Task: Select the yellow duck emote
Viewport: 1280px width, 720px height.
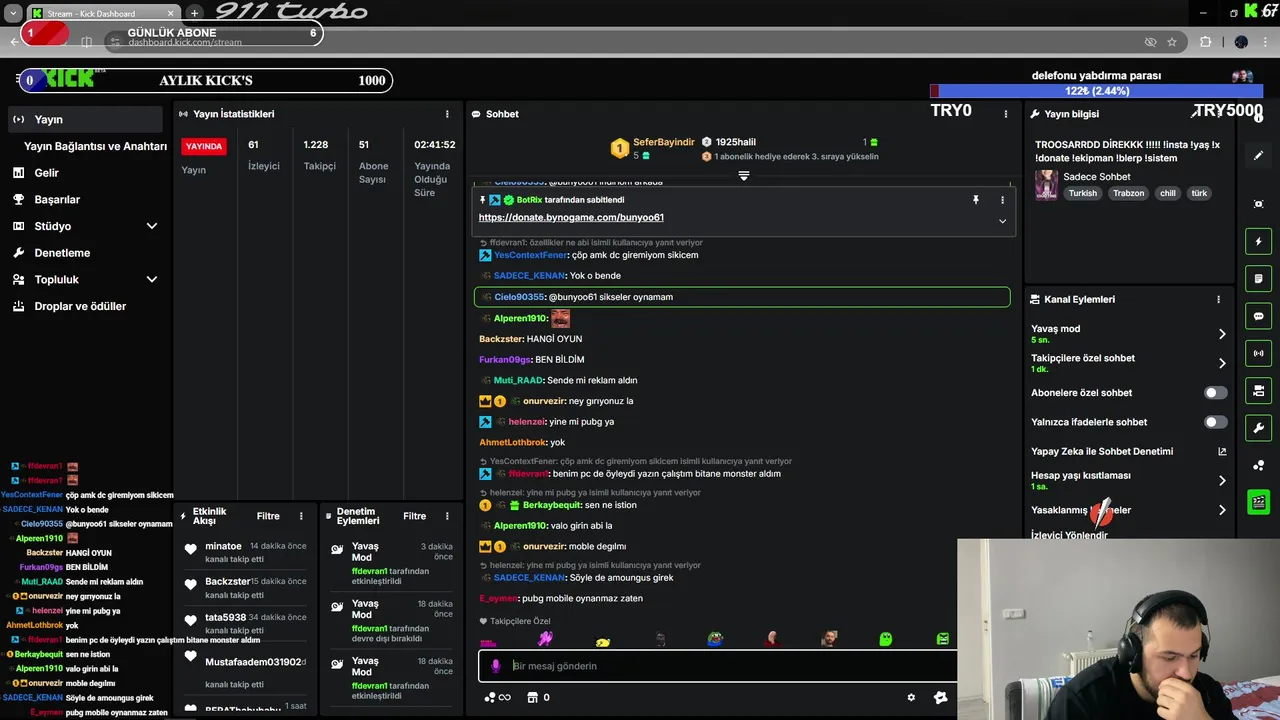Action: point(602,640)
